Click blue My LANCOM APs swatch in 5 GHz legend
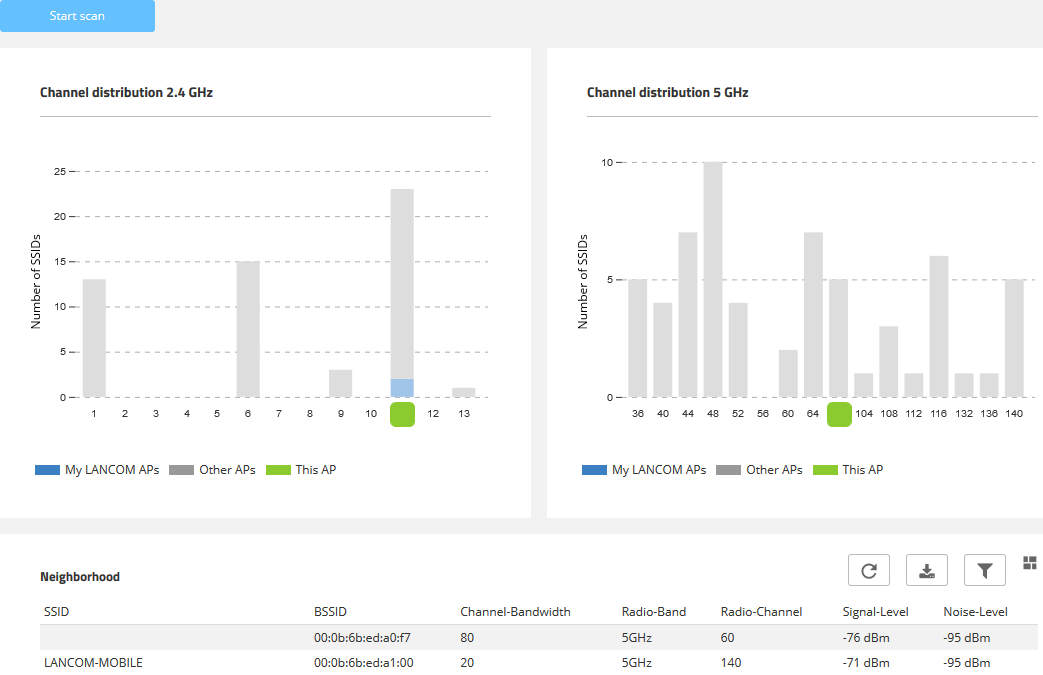 [594, 470]
